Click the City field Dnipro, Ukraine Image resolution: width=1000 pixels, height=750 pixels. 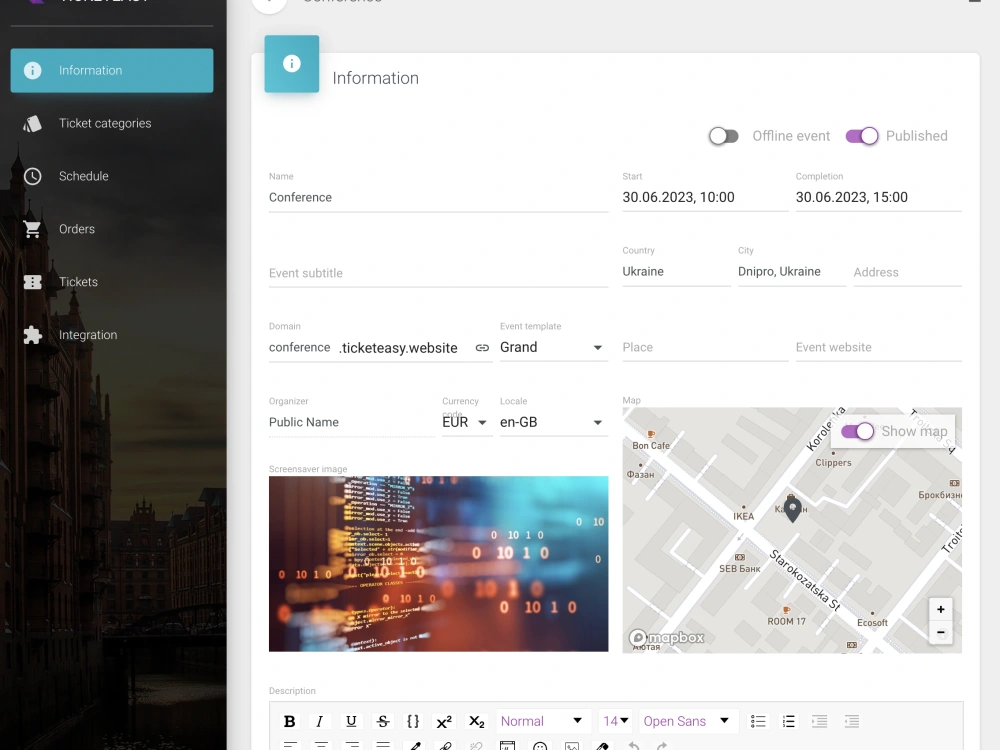point(791,272)
